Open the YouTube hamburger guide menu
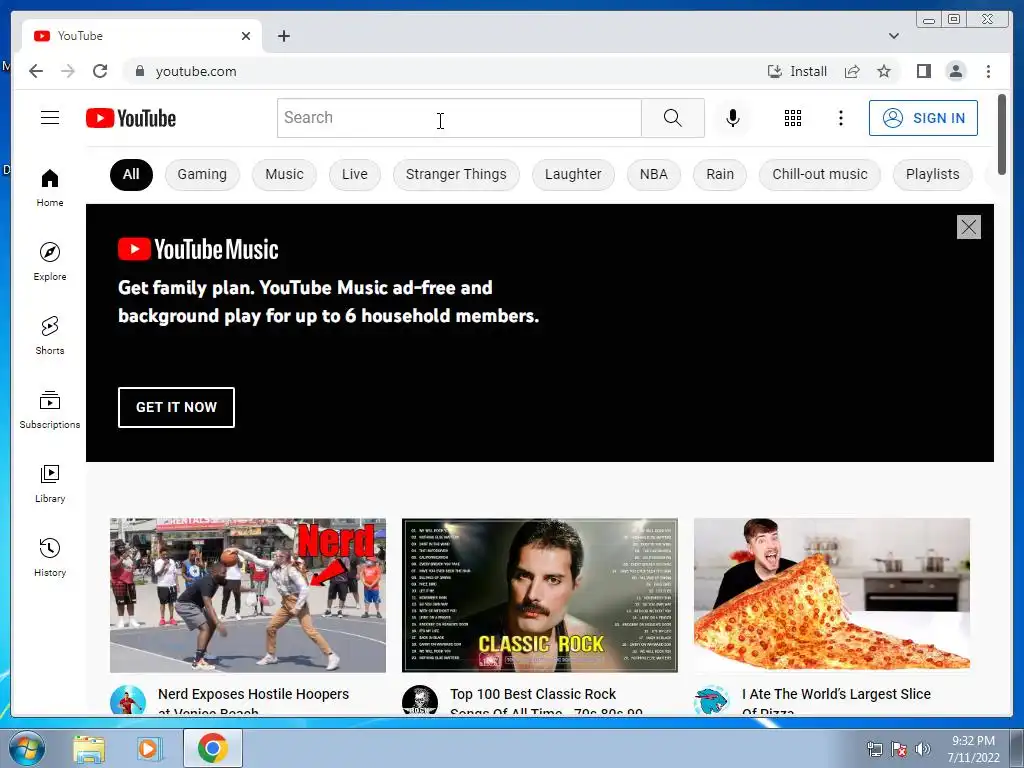The height and width of the screenshot is (768, 1024). click(x=50, y=118)
